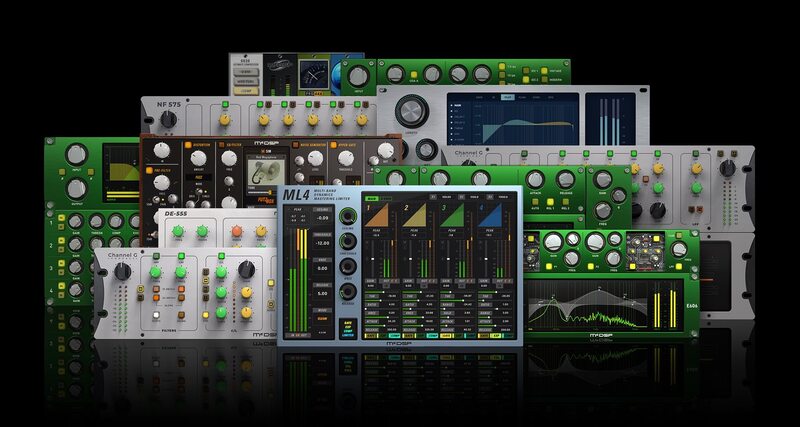This screenshot has height=427, width=800.
Task: Click the last yellow knob on NF 575
Action: coord(362,120)
